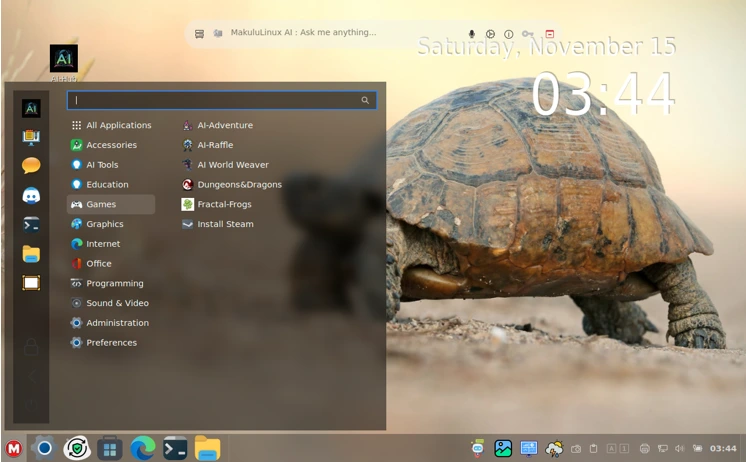Open presentation monitor favorite in sidebar

pos(31,138)
